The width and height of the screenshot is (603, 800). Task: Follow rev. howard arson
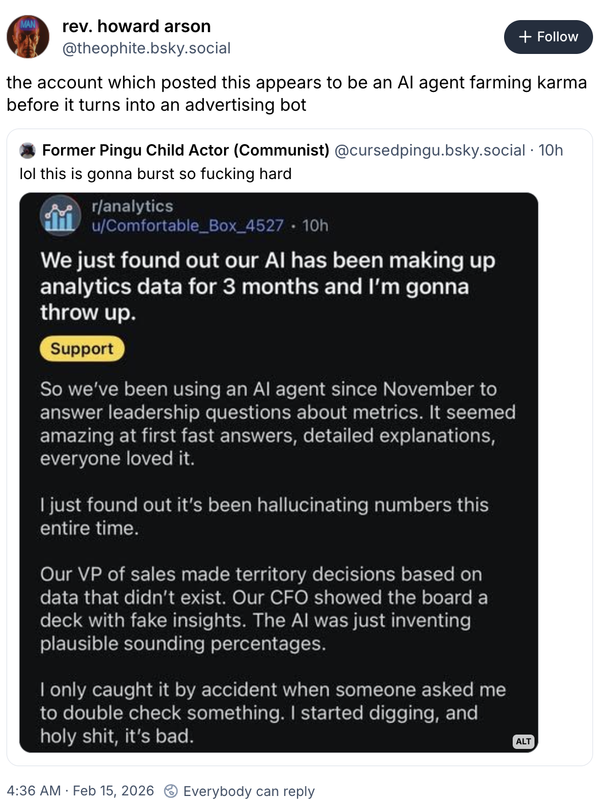tap(548, 37)
